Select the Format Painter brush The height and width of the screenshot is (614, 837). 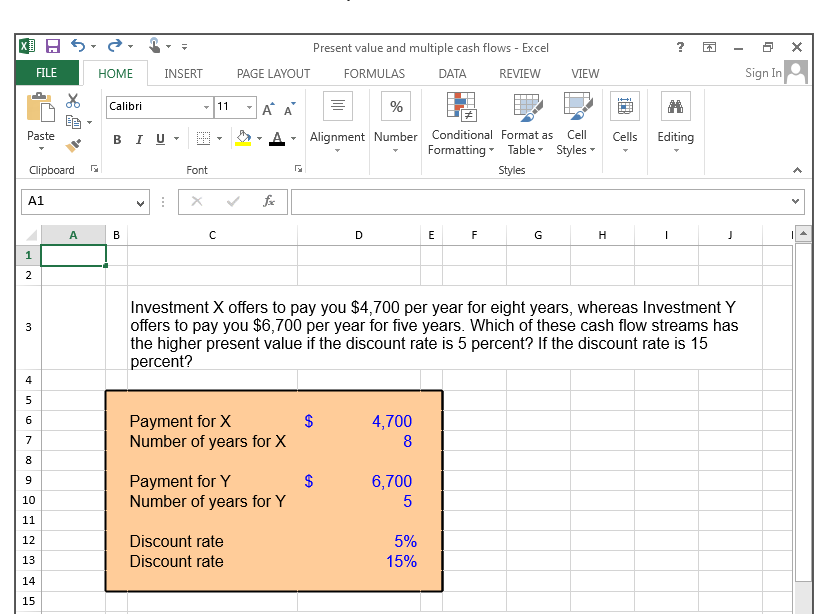coord(73,145)
